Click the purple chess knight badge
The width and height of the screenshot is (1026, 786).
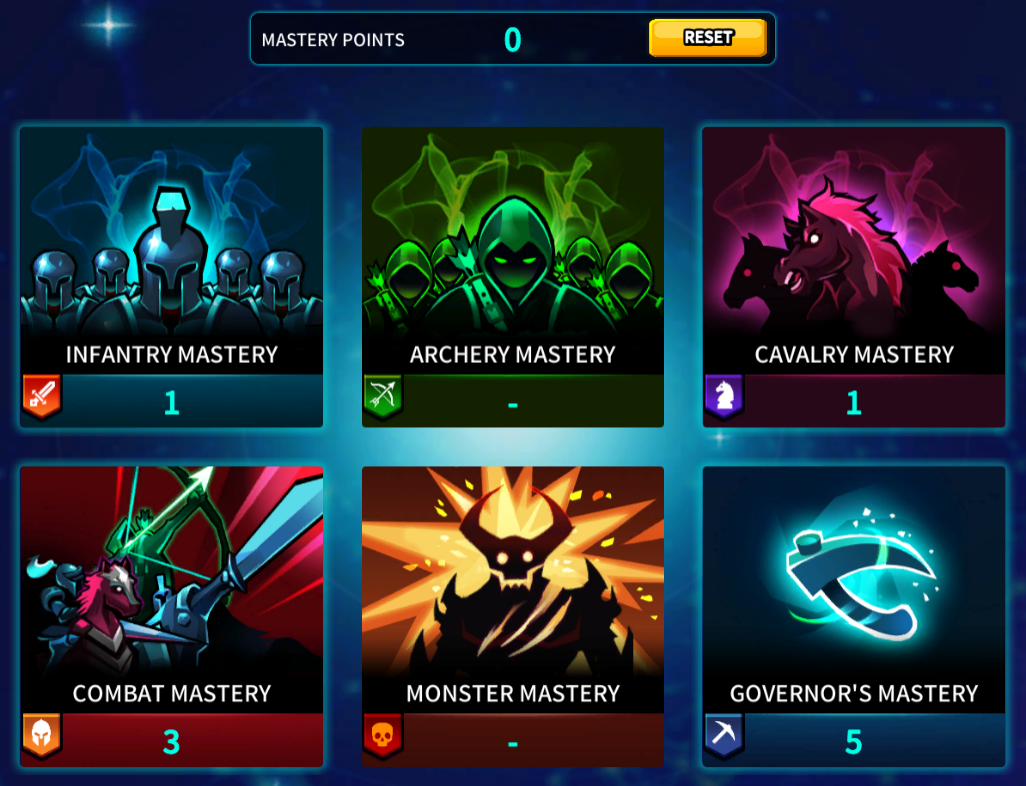point(724,395)
